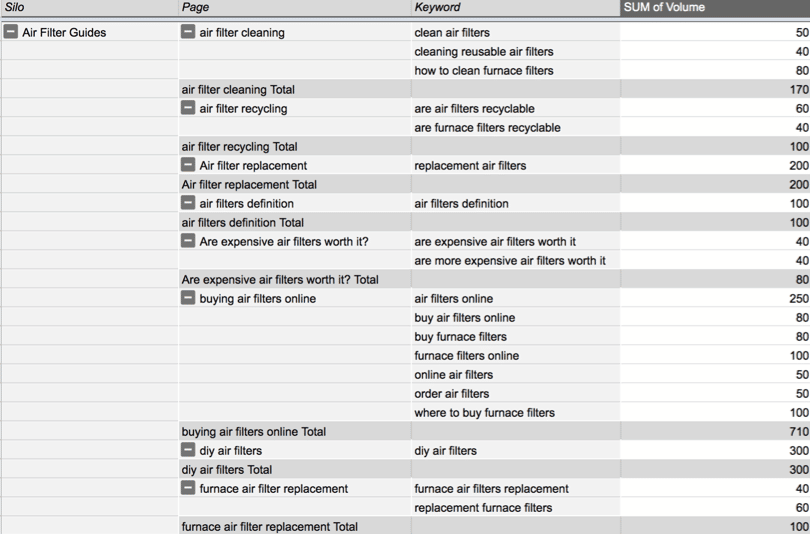811x534 pixels.
Task: Click the 'are furnace filters recyclable' cell
Action: point(516,127)
